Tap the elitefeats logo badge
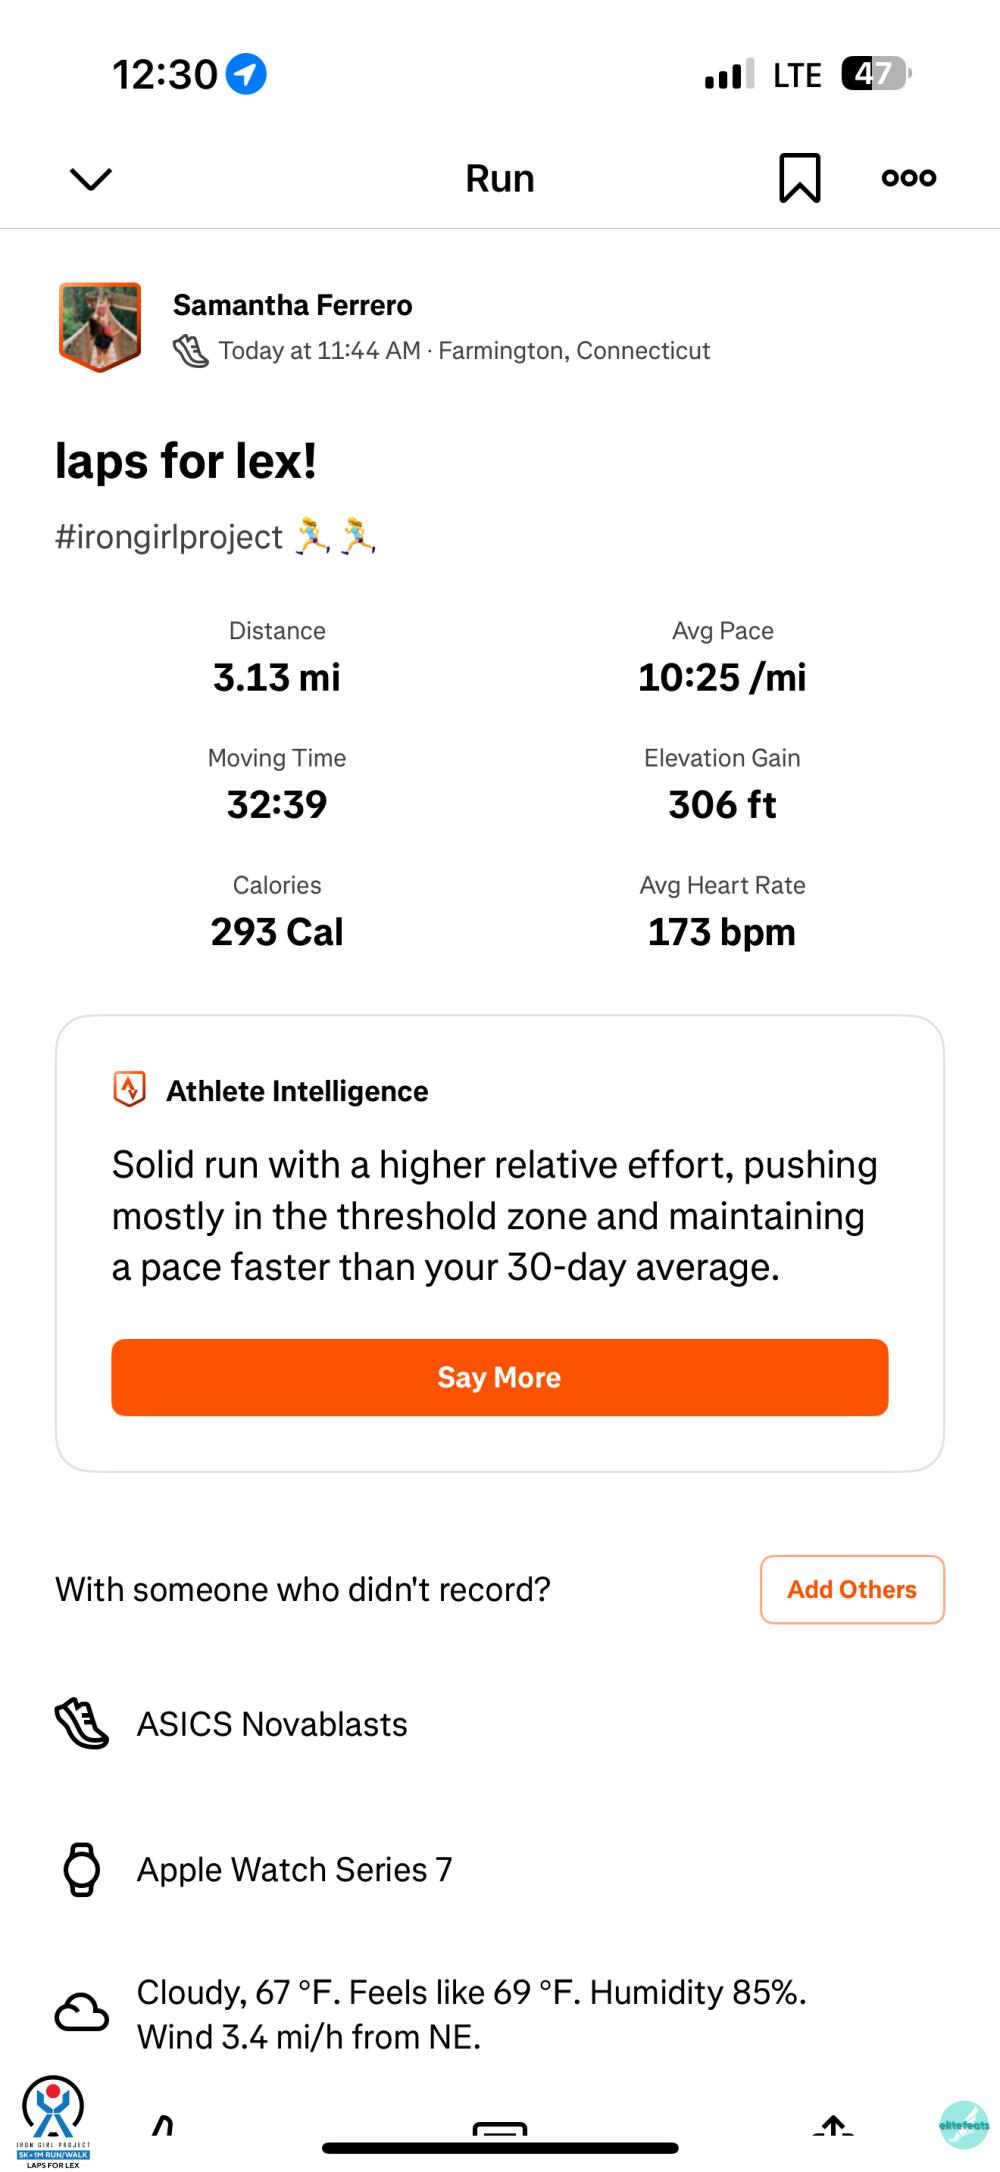This screenshot has height=2172, width=1000. tap(964, 2124)
